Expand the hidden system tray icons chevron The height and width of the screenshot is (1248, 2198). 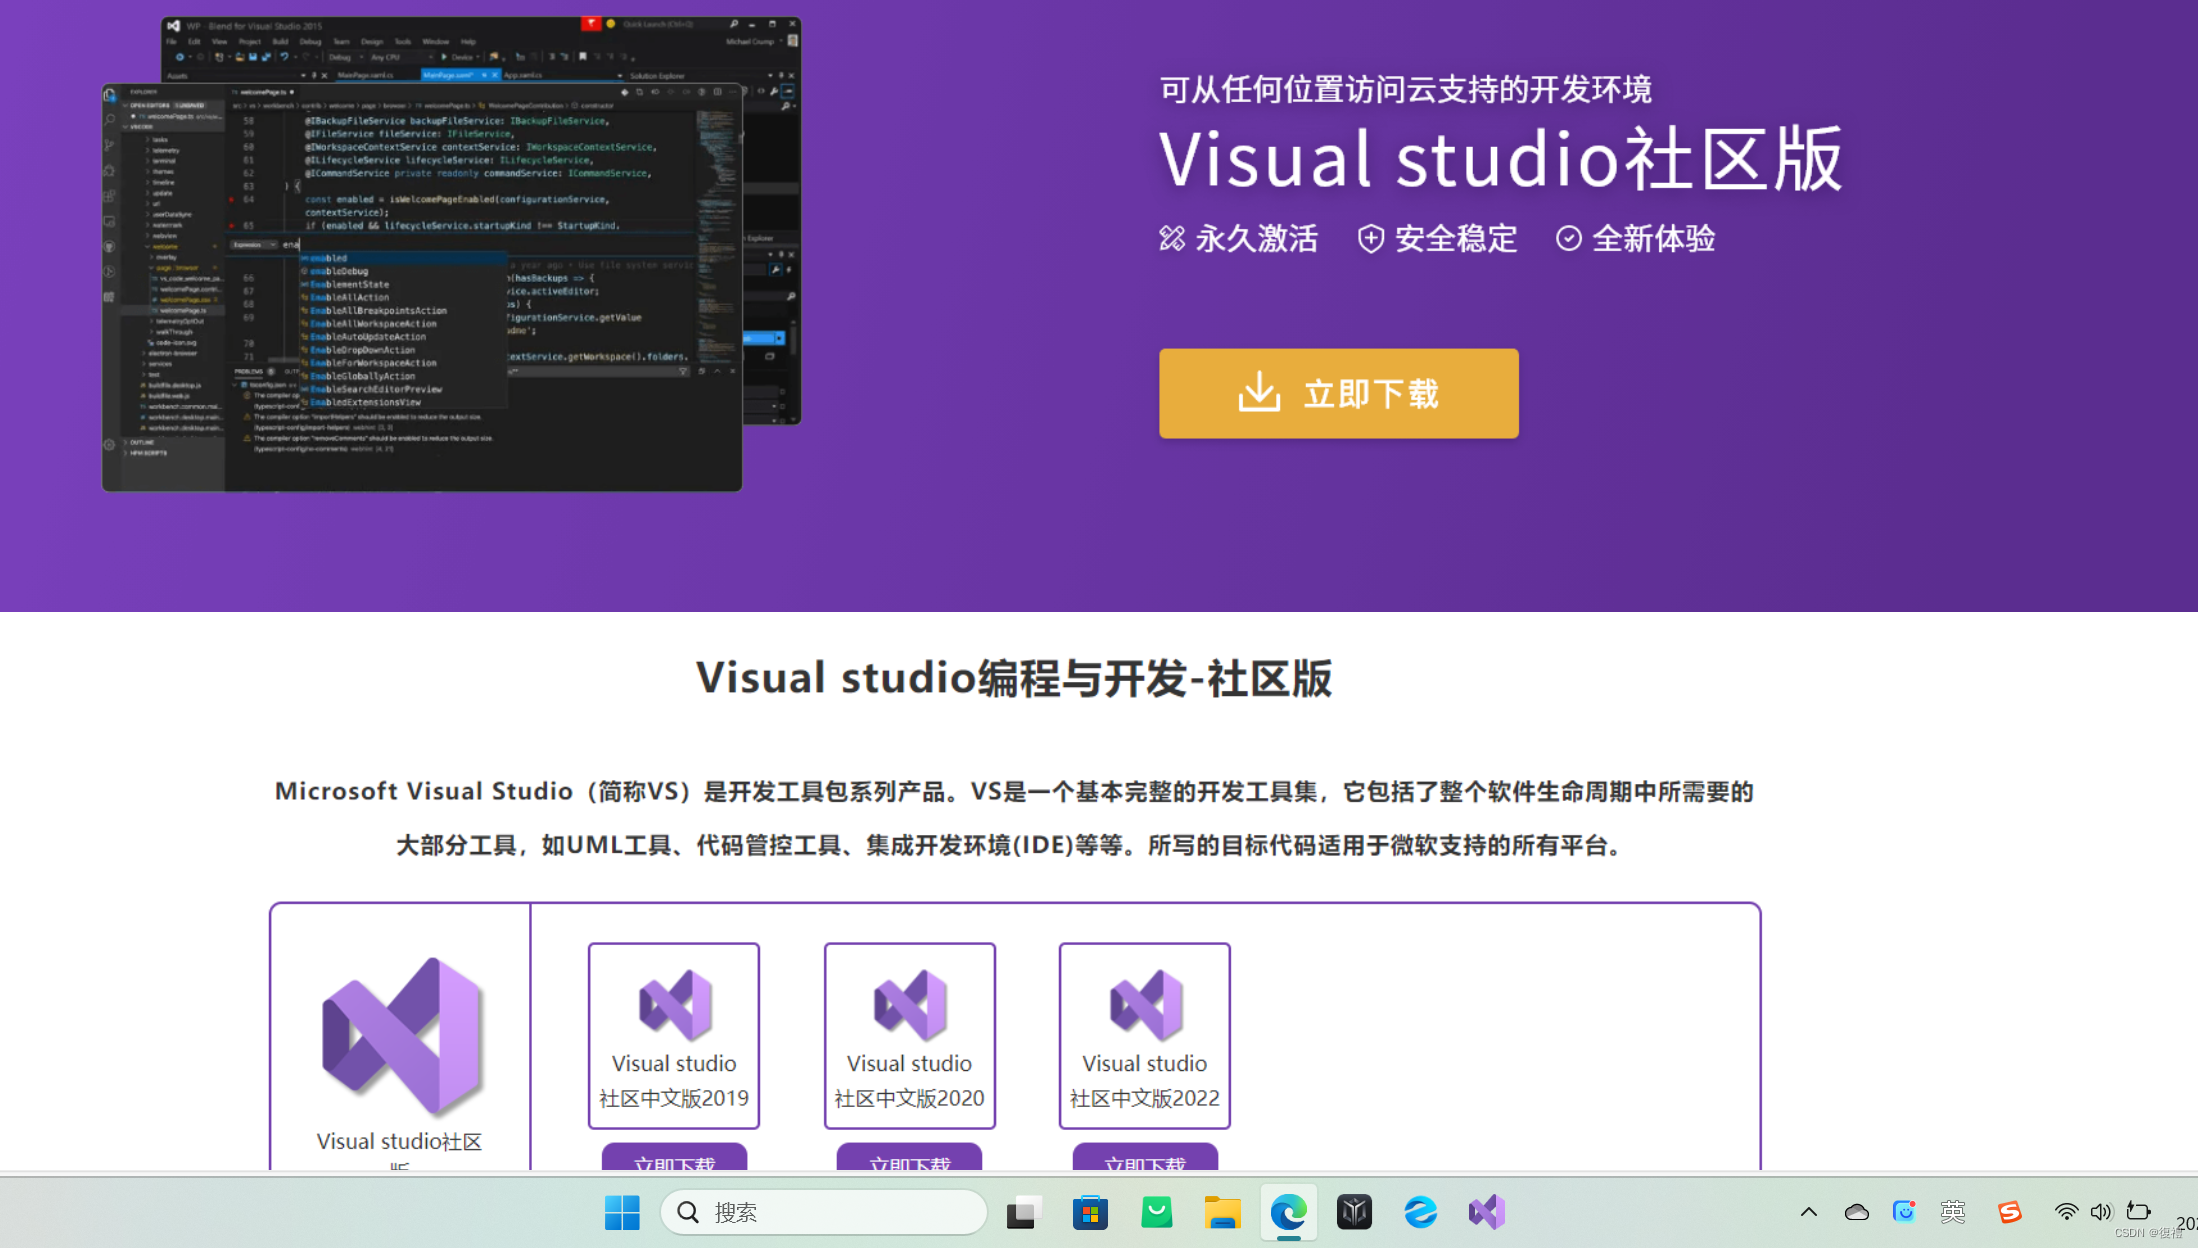point(1808,1212)
